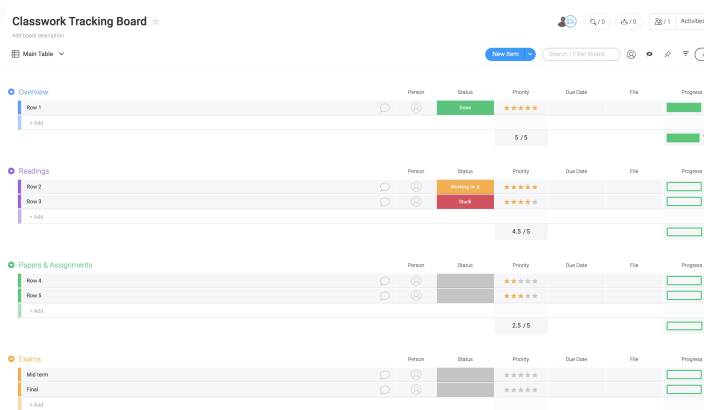Open the Readings group title

pyautogui.click(x=34, y=171)
